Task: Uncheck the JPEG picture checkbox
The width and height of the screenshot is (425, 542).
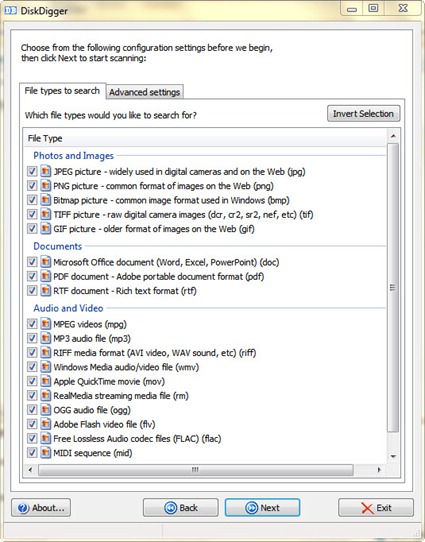Action: click(x=32, y=171)
